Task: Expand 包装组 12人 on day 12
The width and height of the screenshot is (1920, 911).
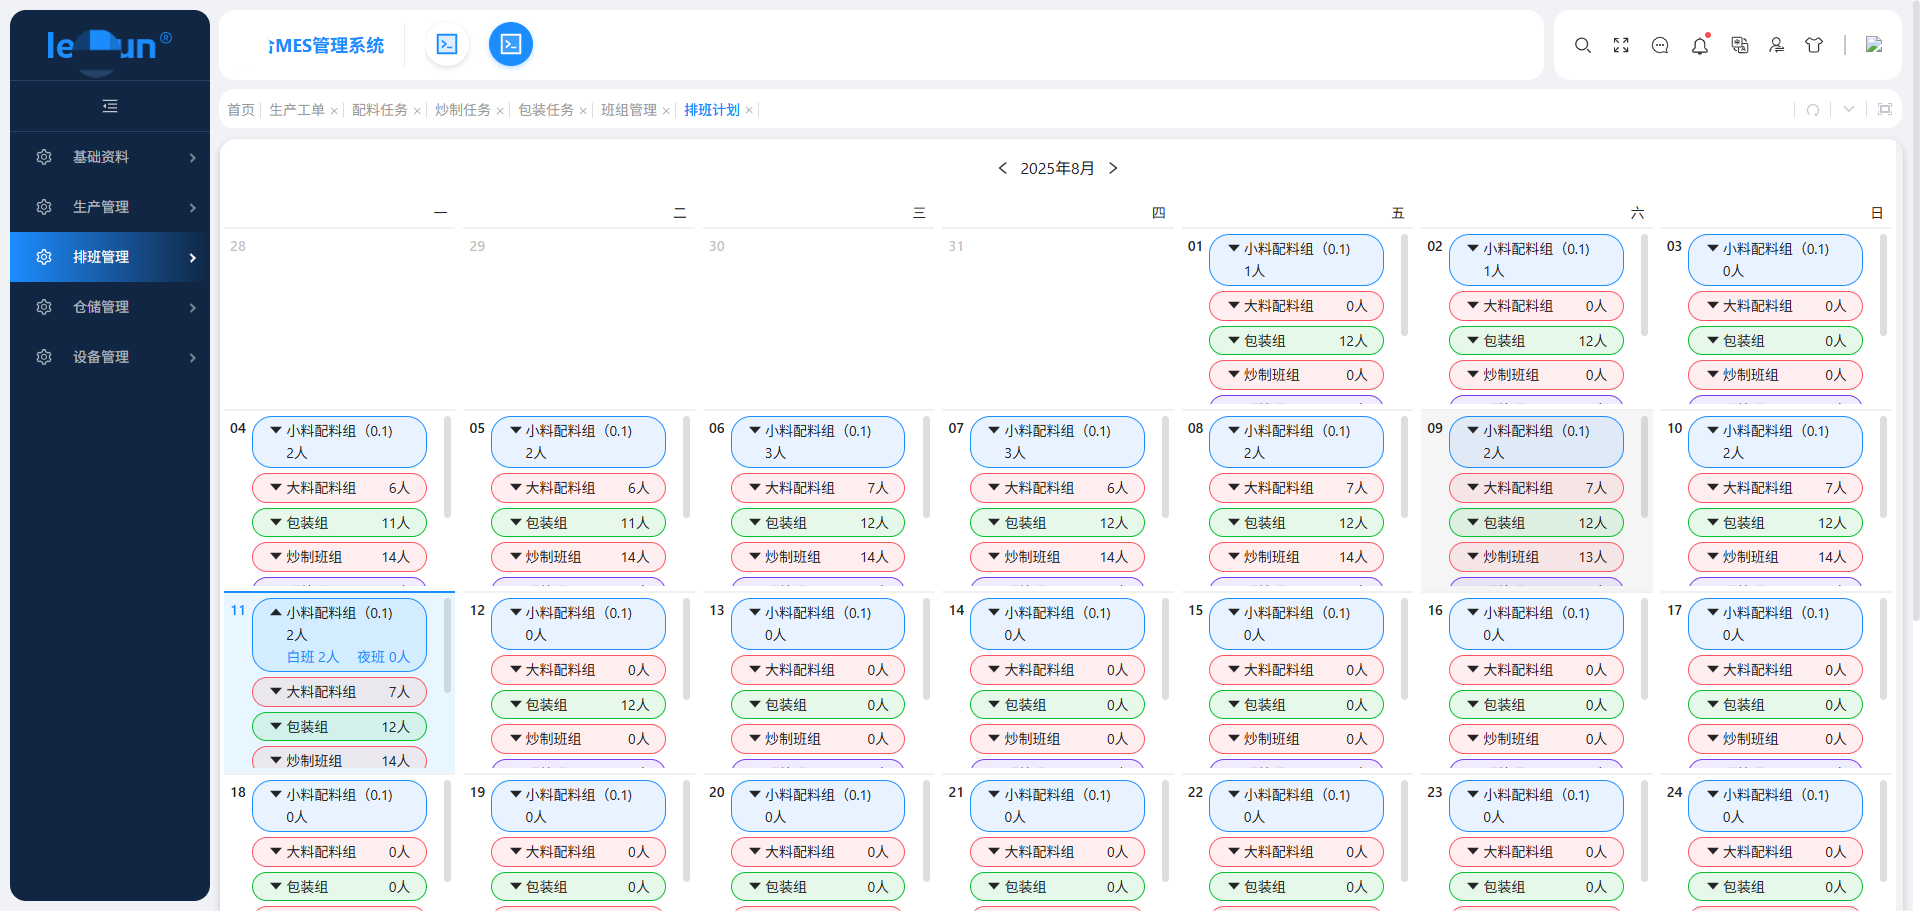Action: (x=578, y=705)
